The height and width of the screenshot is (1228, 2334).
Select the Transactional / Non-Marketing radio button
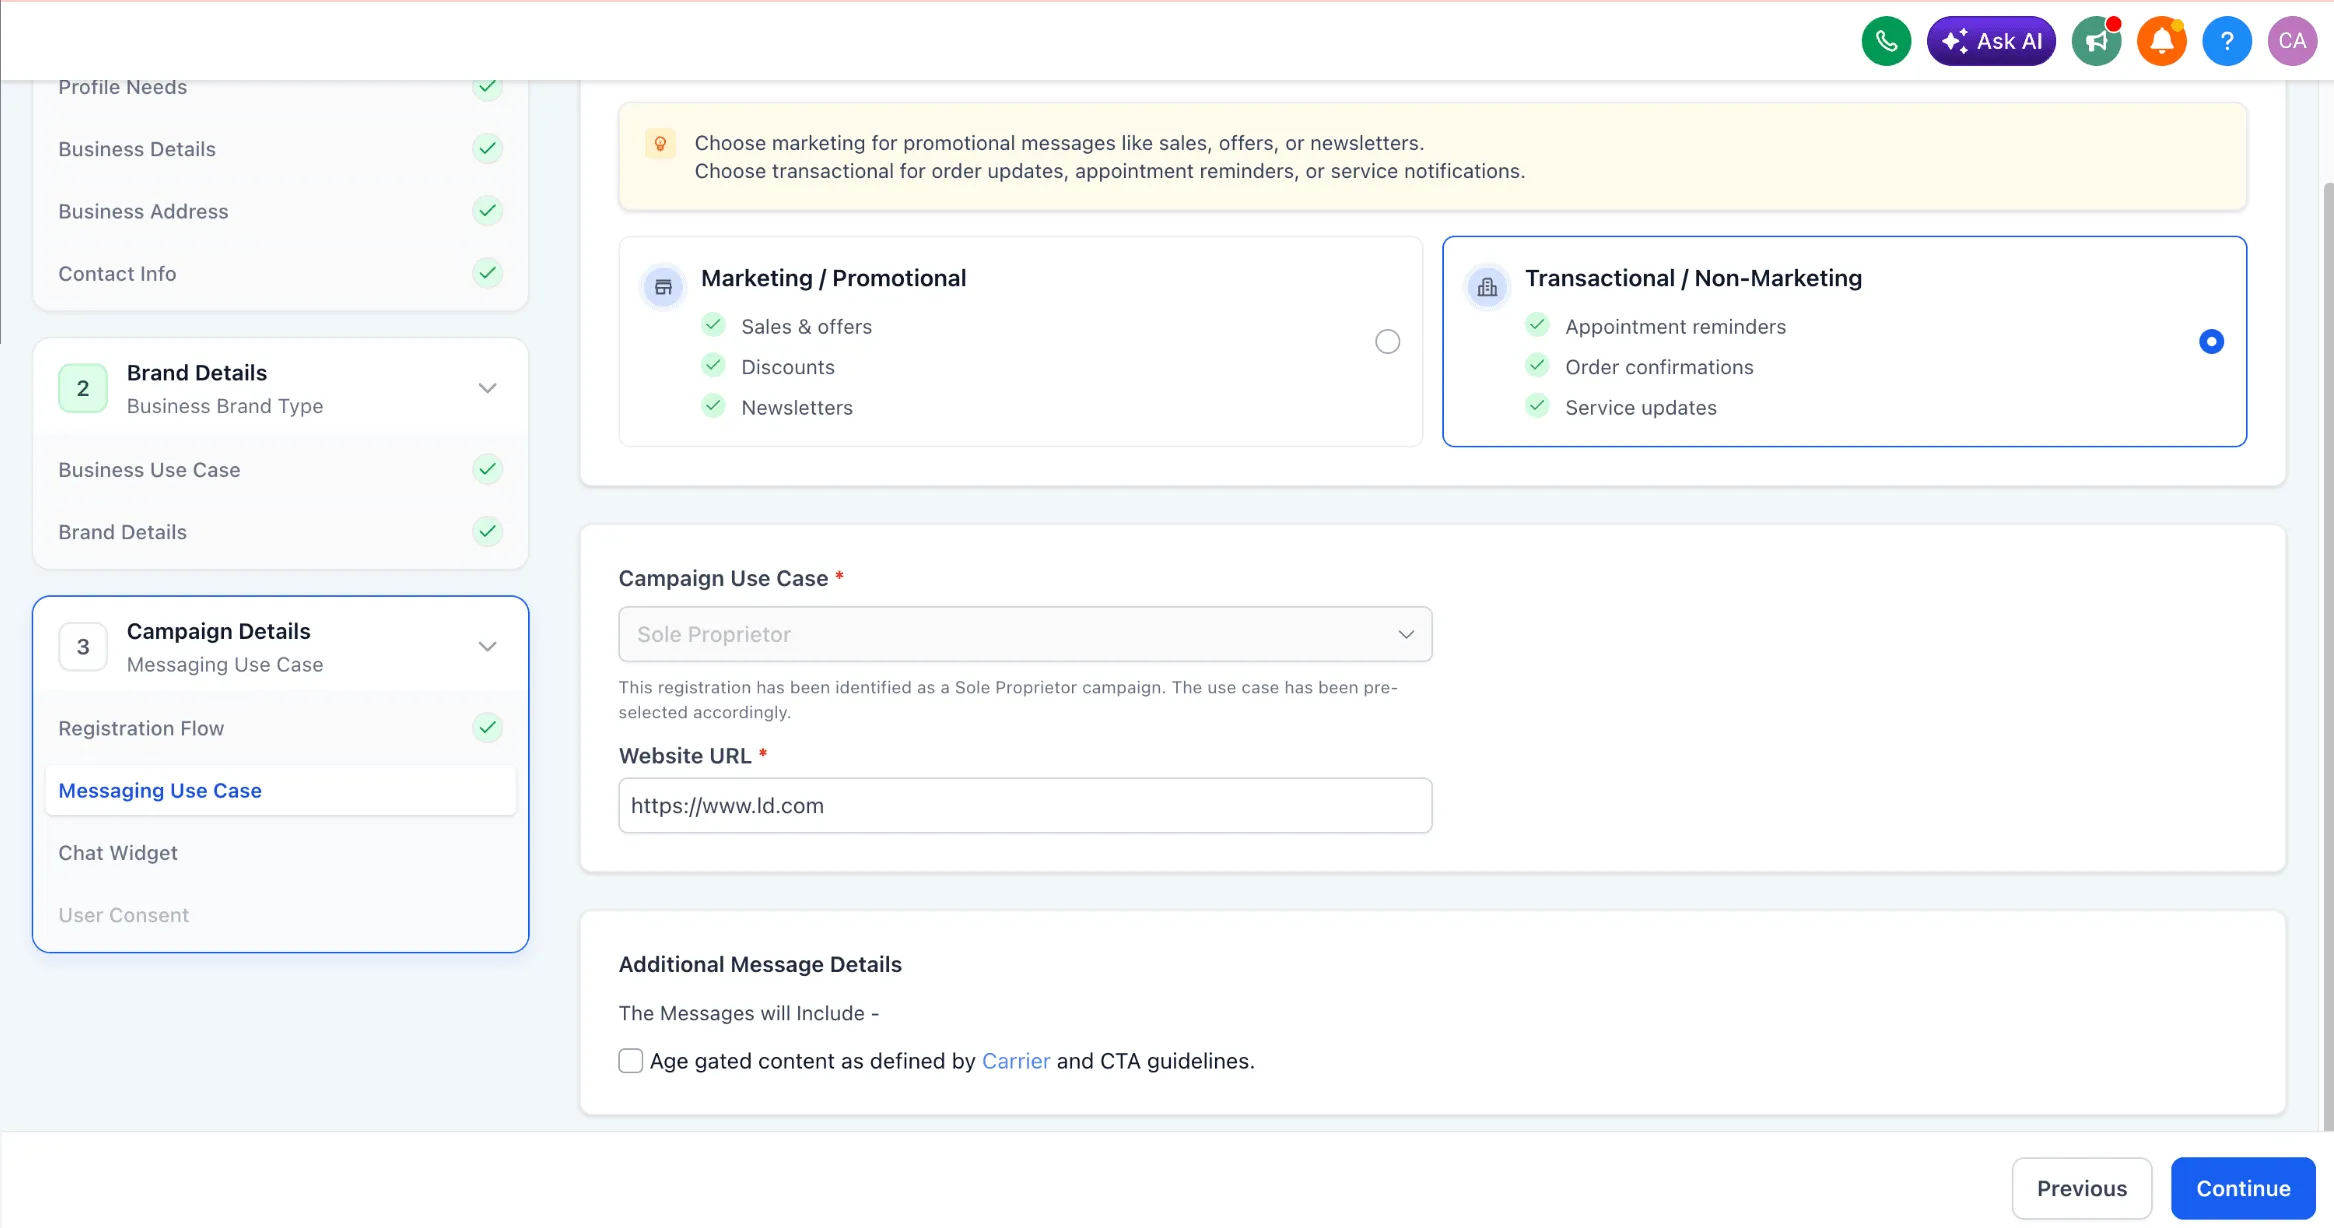2211,342
